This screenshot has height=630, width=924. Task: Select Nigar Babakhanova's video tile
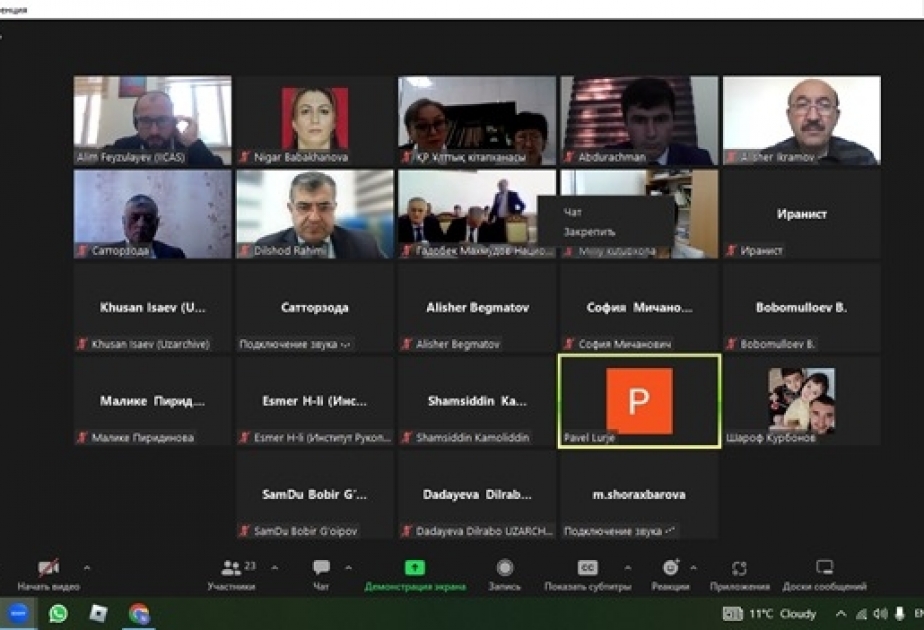pos(315,120)
